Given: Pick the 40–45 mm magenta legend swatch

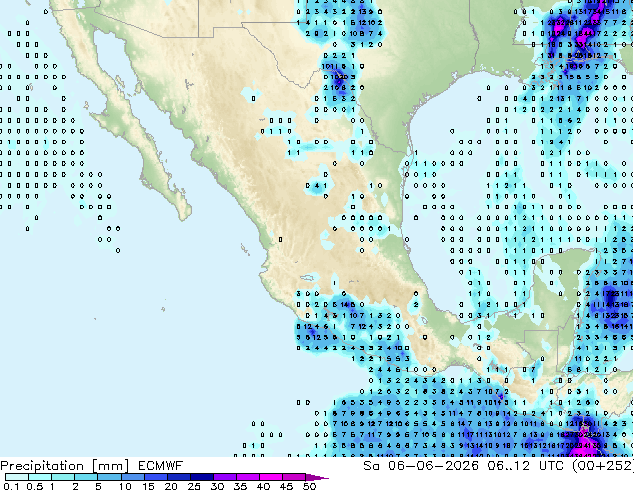Looking at the screenshot, I should click(271, 477).
